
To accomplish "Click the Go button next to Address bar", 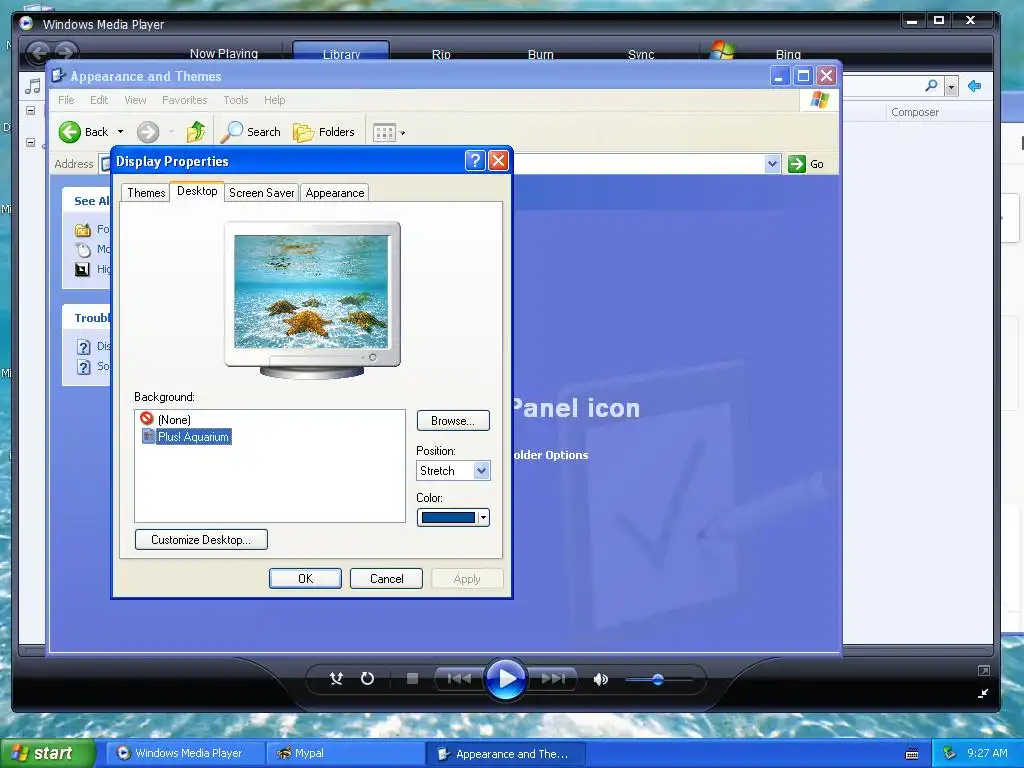I will click(806, 164).
